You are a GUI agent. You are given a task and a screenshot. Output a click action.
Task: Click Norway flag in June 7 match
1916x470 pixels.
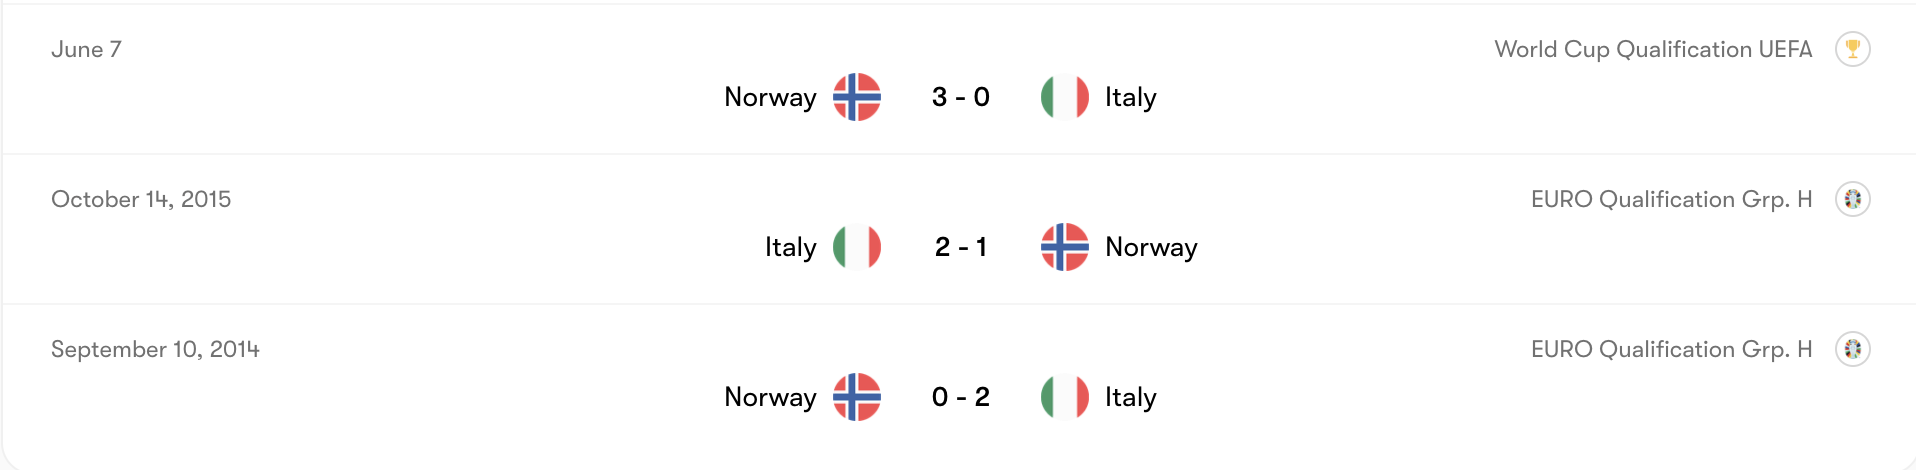tap(857, 97)
